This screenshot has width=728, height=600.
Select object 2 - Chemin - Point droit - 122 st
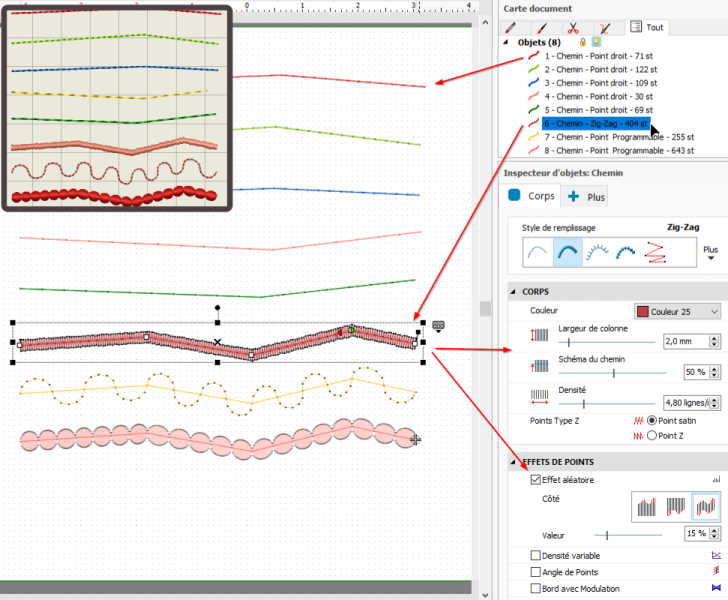(x=601, y=69)
